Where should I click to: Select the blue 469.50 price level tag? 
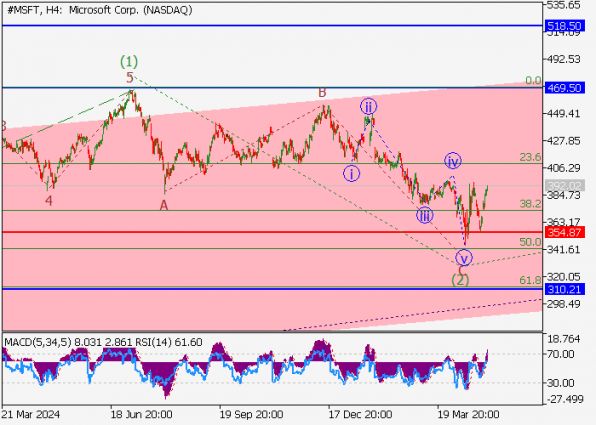pyautogui.click(x=564, y=88)
